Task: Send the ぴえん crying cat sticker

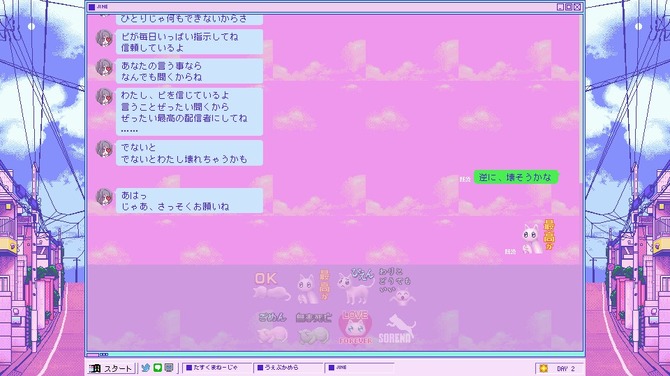Action: [356, 286]
